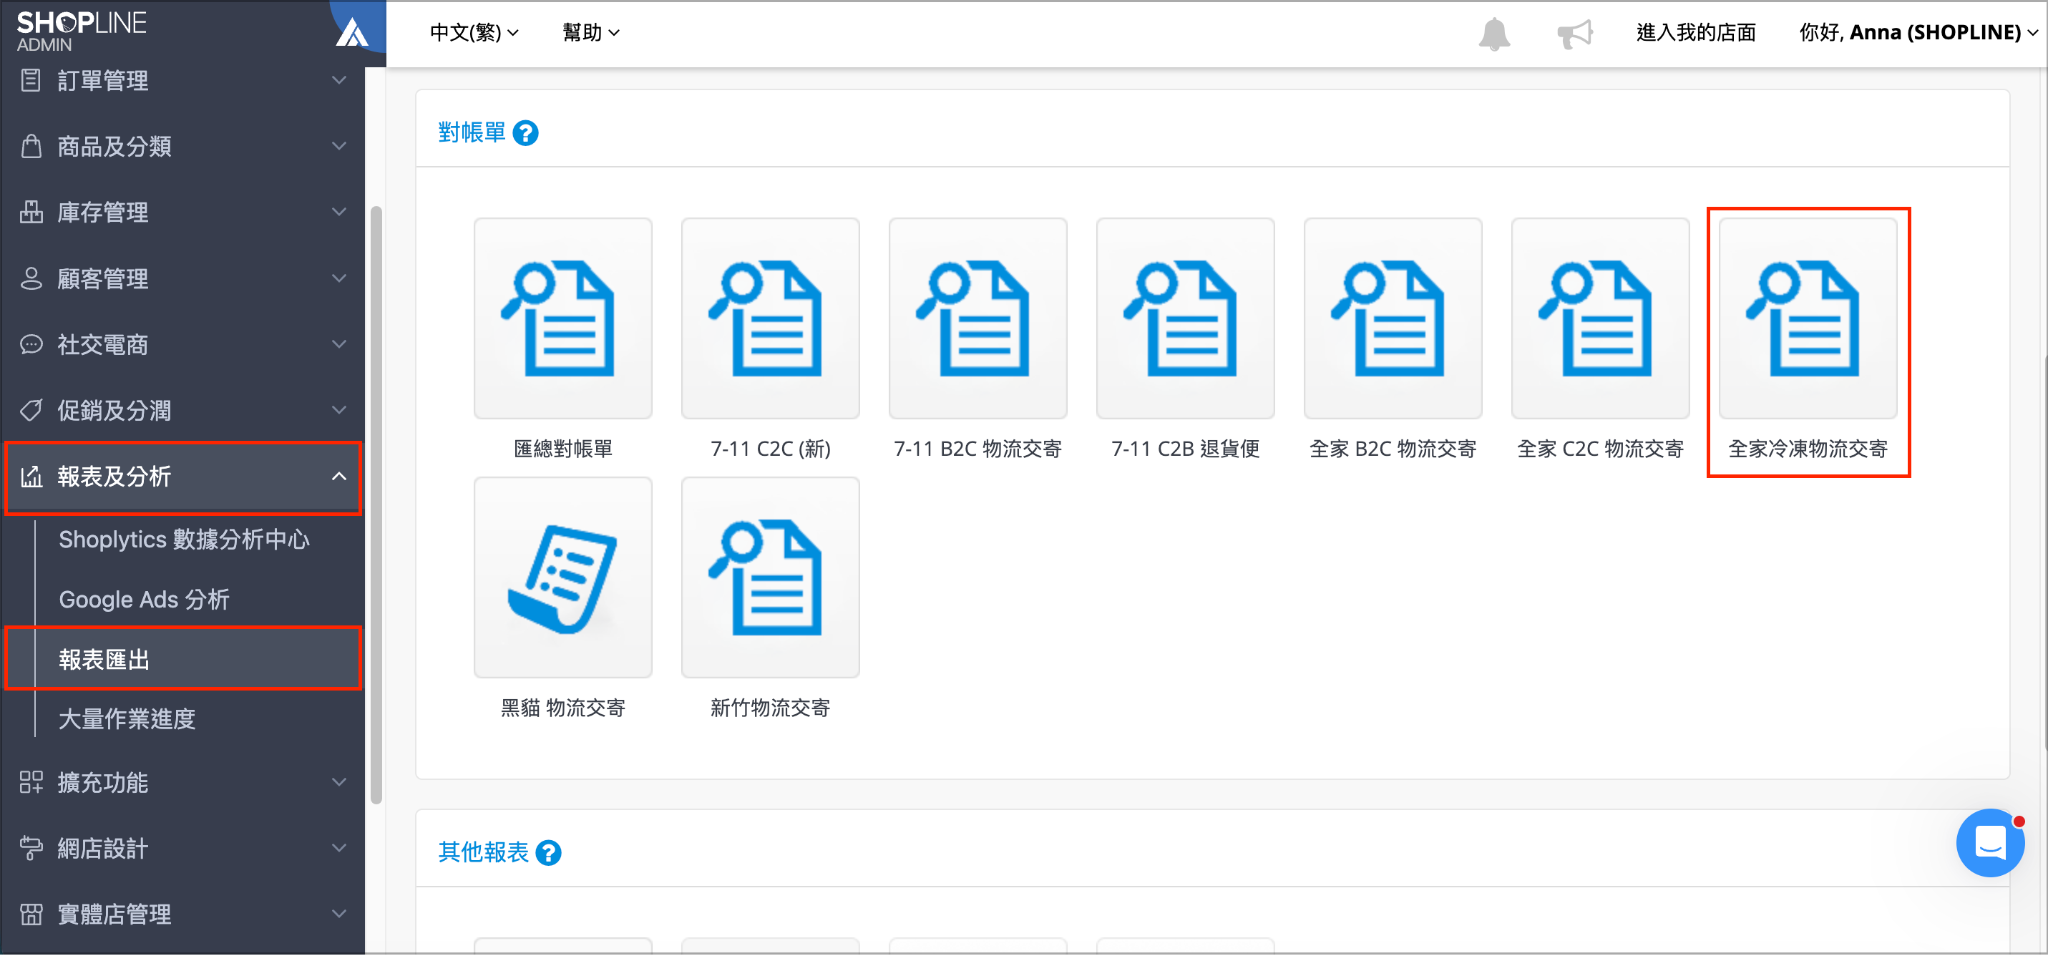Click the 商品及分類 bag icon

coord(31,146)
